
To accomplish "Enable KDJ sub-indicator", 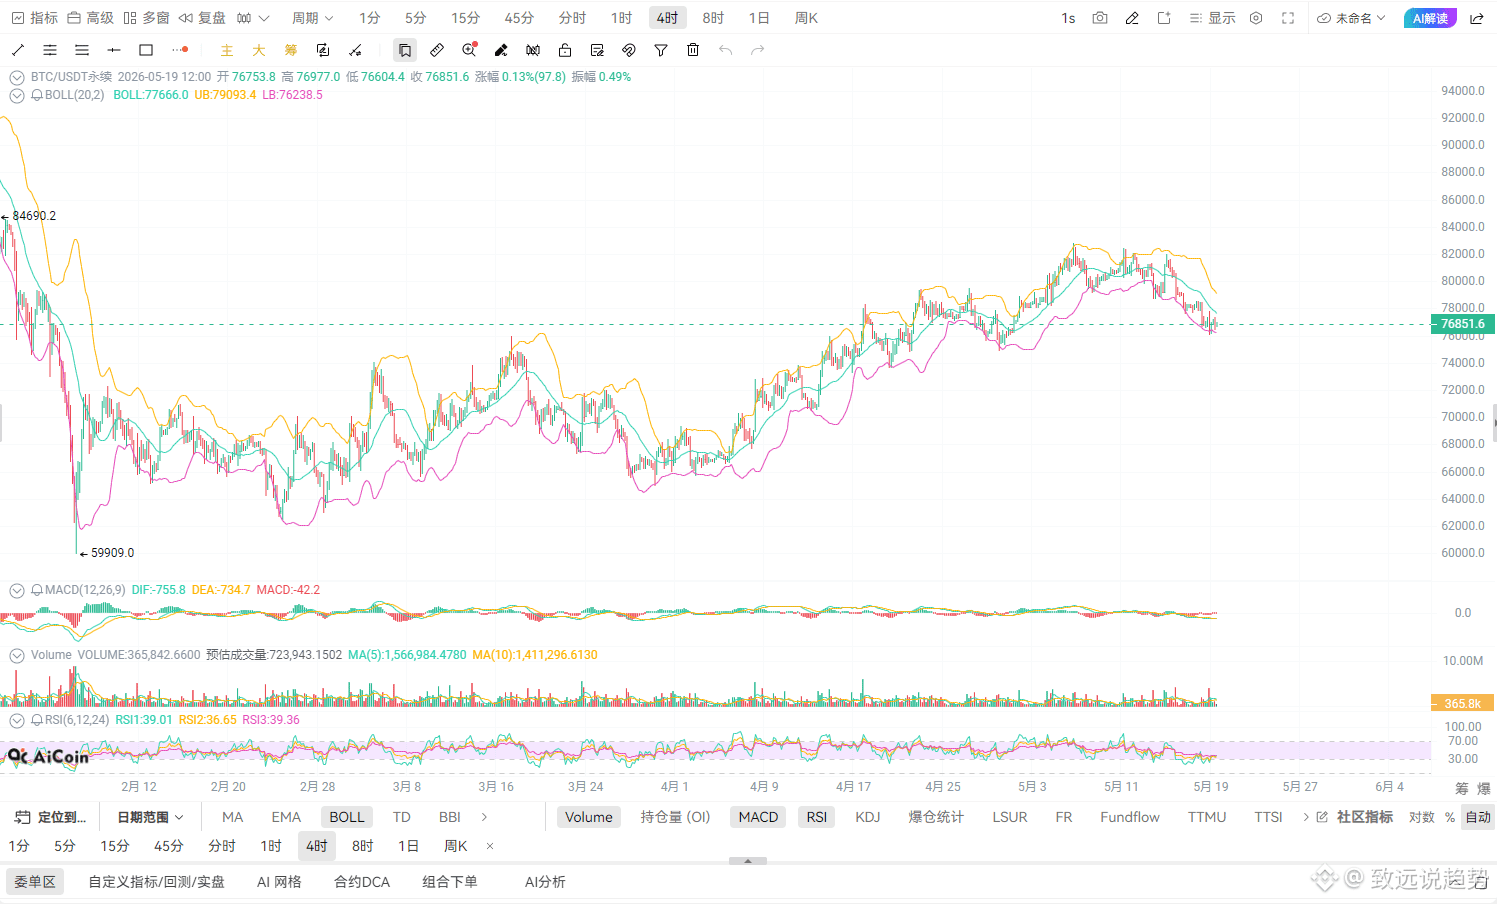I will (868, 817).
